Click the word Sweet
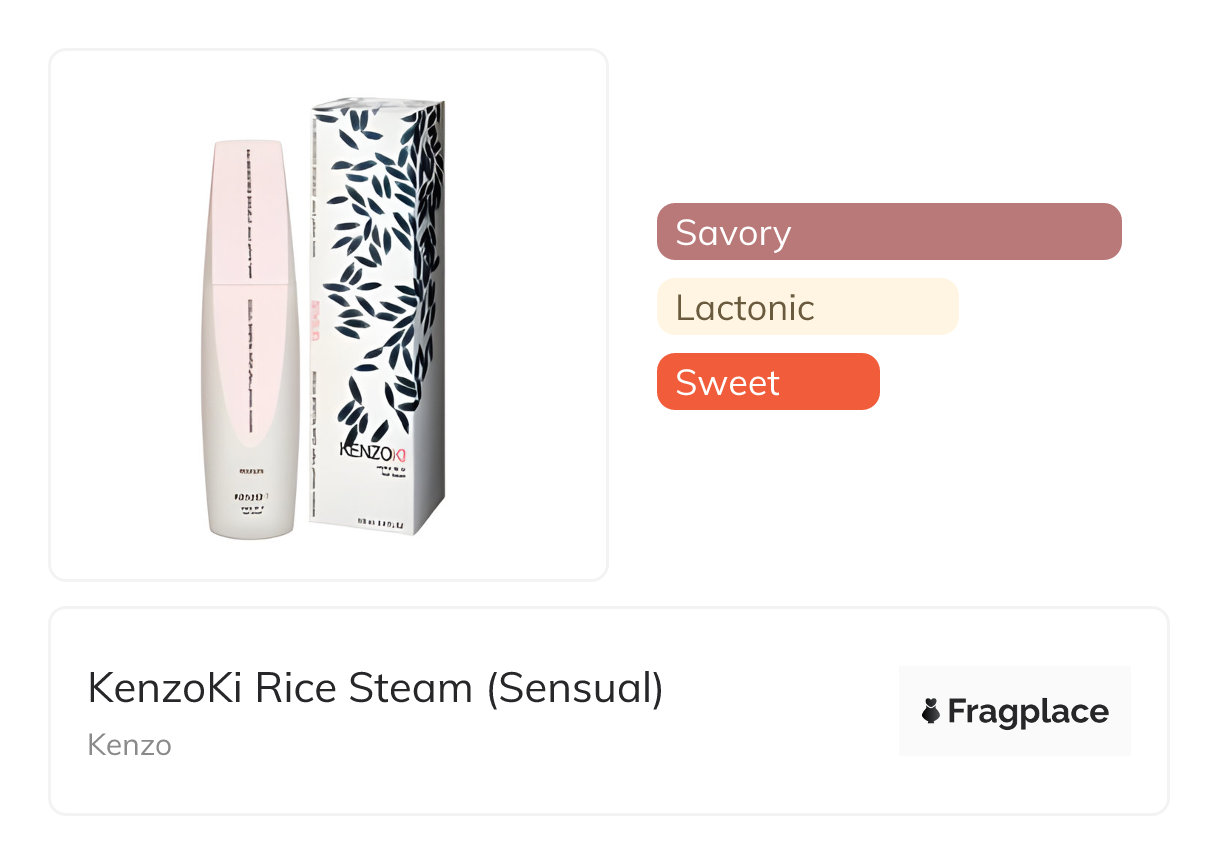 coord(727,382)
